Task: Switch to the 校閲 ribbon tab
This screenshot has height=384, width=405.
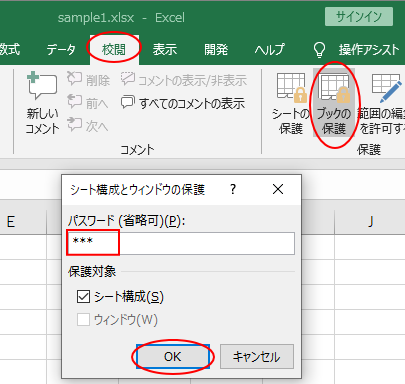Action: pyautogui.click(x=114, y=50)
